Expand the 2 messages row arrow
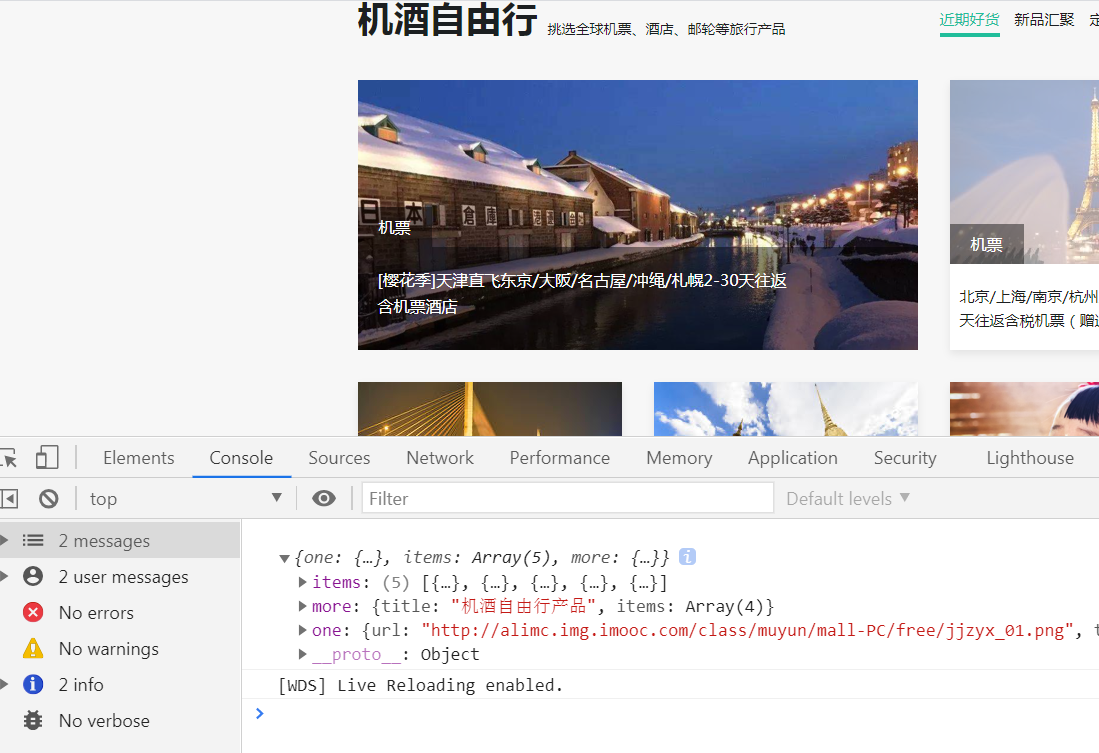This screenshot has height=753, width=1099. point(4,541)
